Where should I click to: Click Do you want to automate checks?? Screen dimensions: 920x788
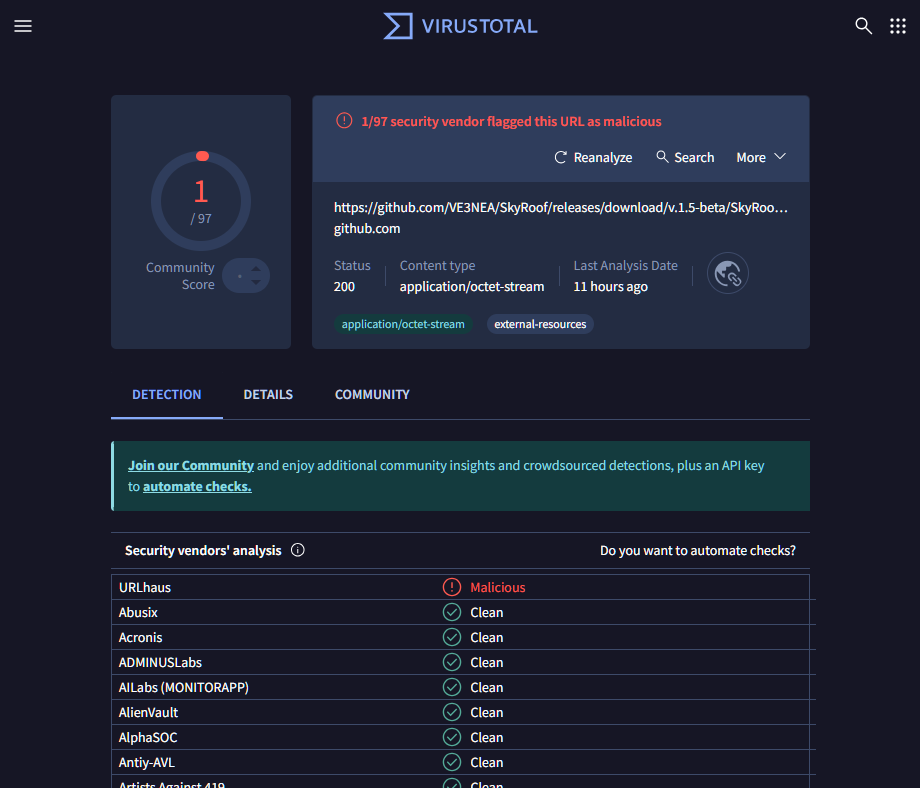click(x=698, y=550)
